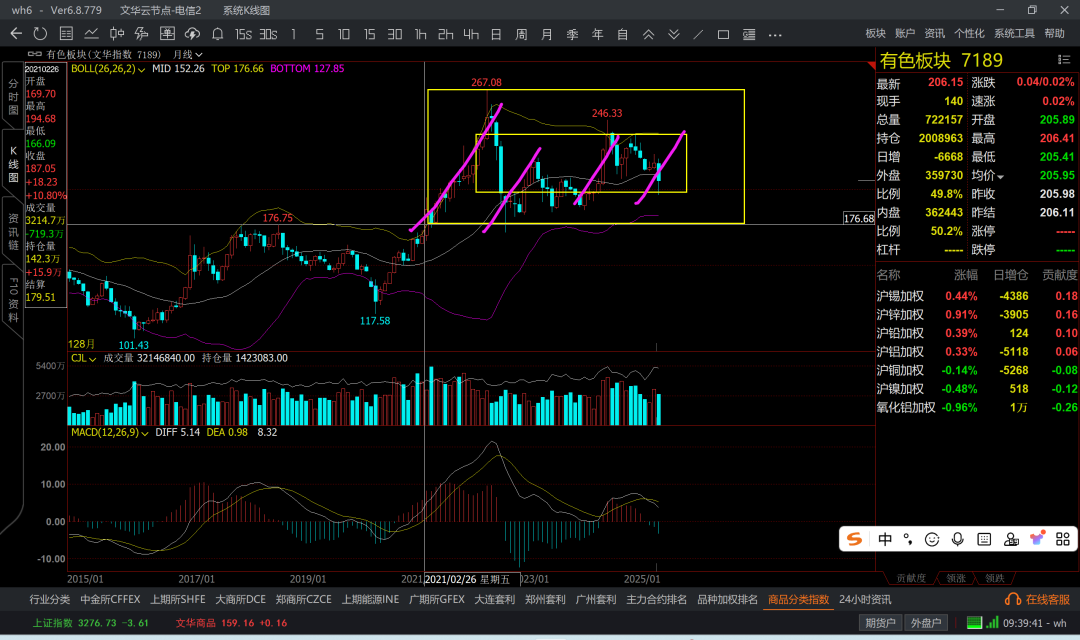
Task: Open the 系统工具 menu
Action: tap(1014, 34)
